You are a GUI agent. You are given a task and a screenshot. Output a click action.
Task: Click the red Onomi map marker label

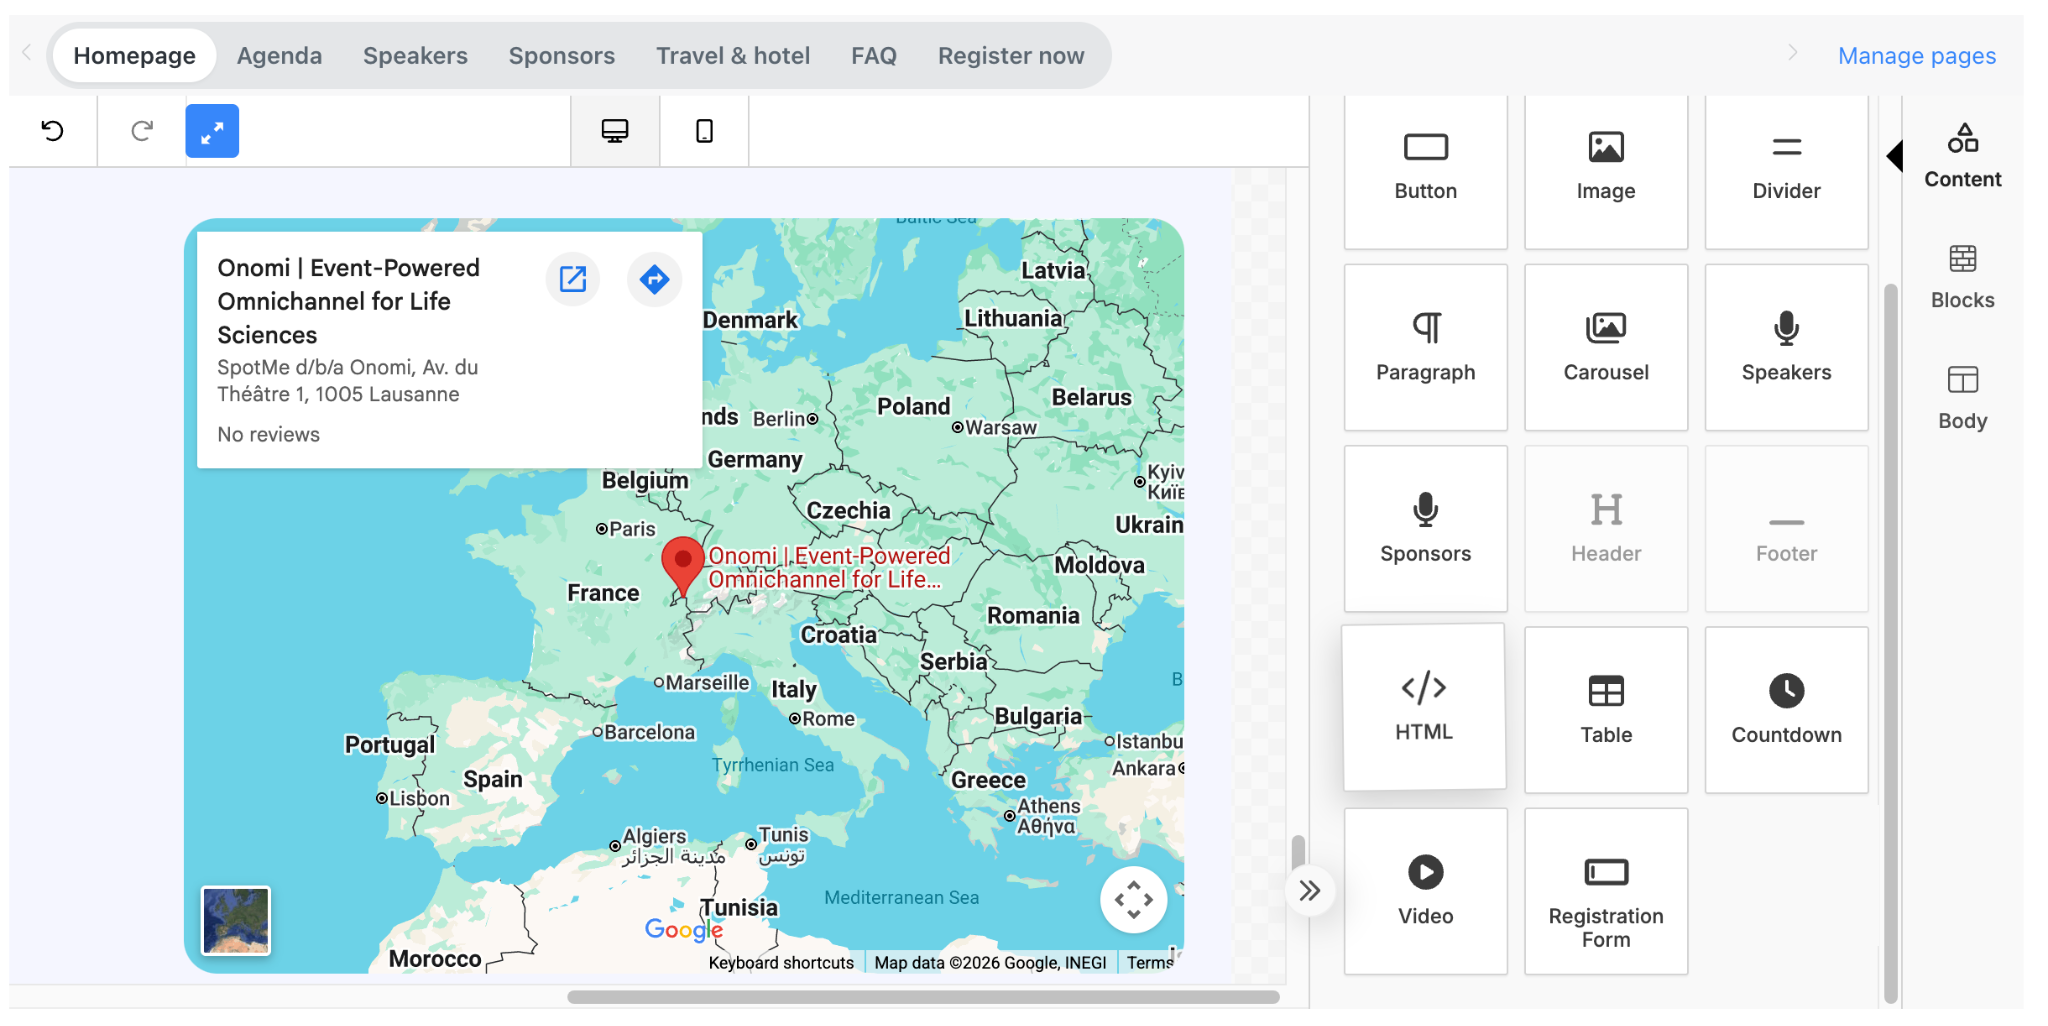(x=829, y=568)
